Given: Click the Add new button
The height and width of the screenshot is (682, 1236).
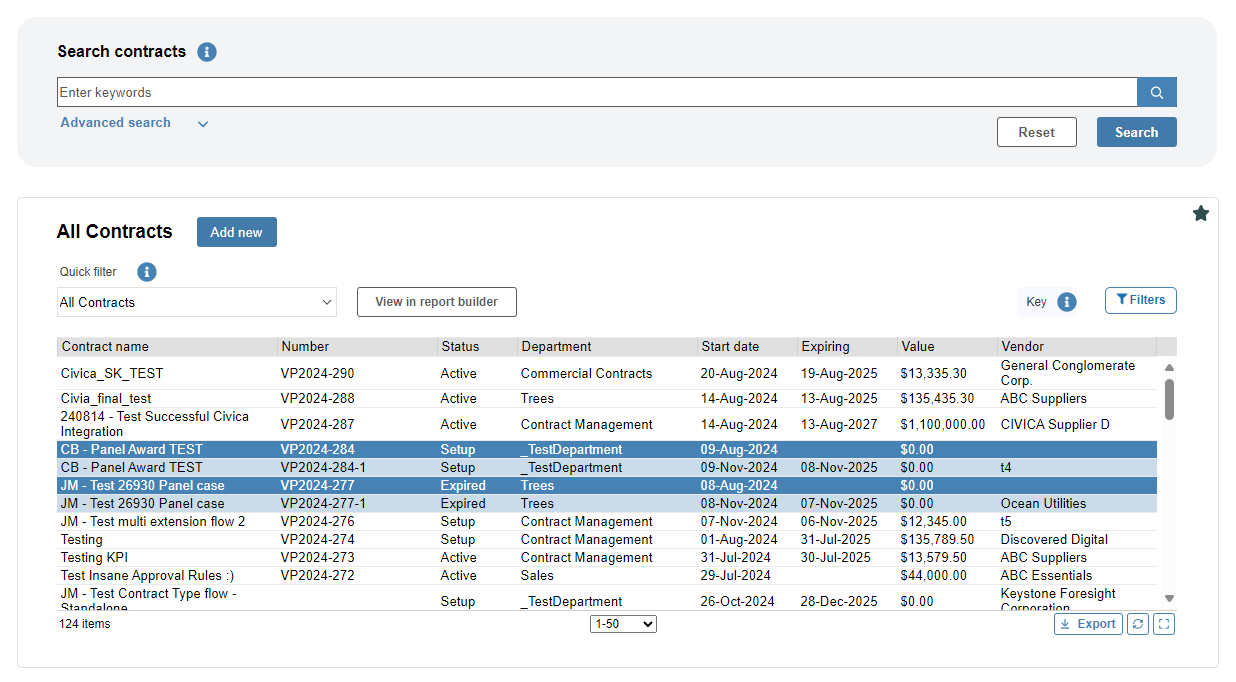Looking at the screenshot, I should click(237, 232).
